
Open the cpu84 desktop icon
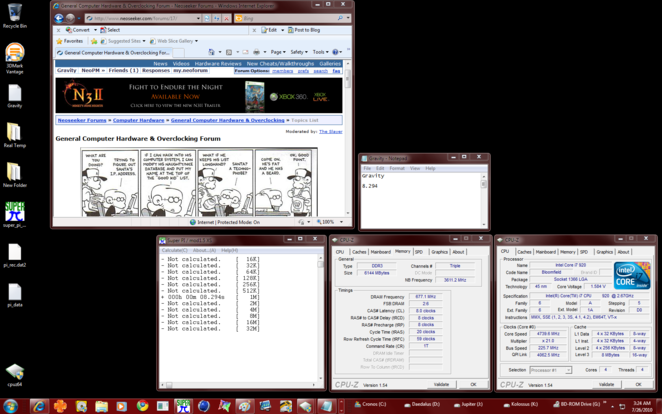[x=14, y=372]
